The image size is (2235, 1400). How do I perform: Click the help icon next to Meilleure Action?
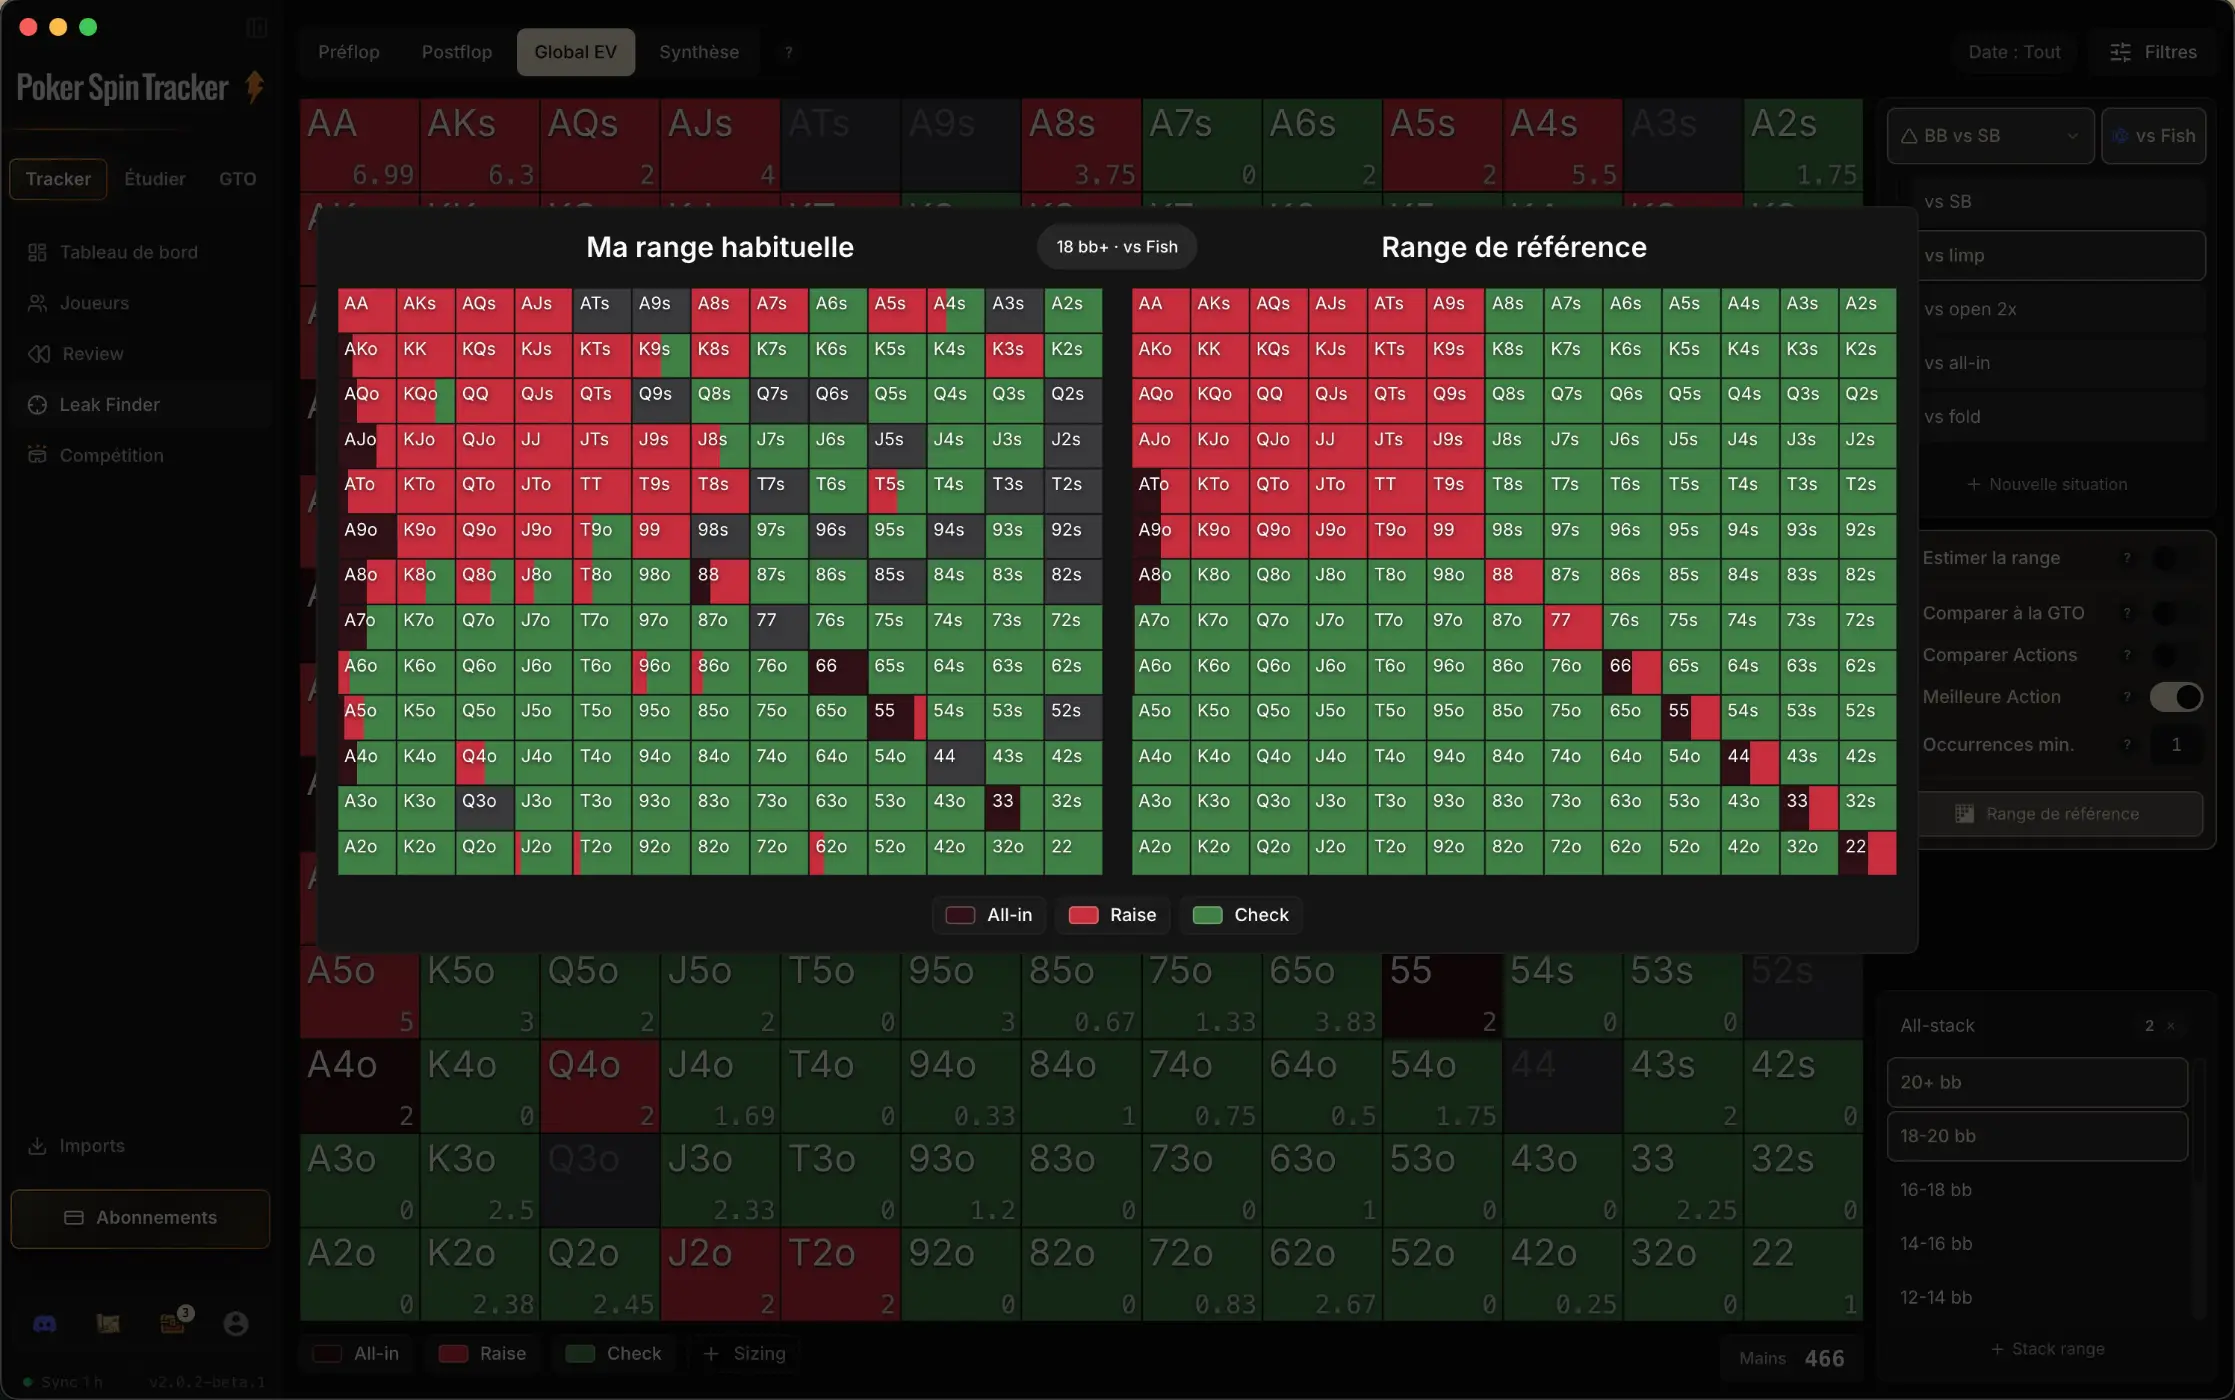pos(2127,697)
